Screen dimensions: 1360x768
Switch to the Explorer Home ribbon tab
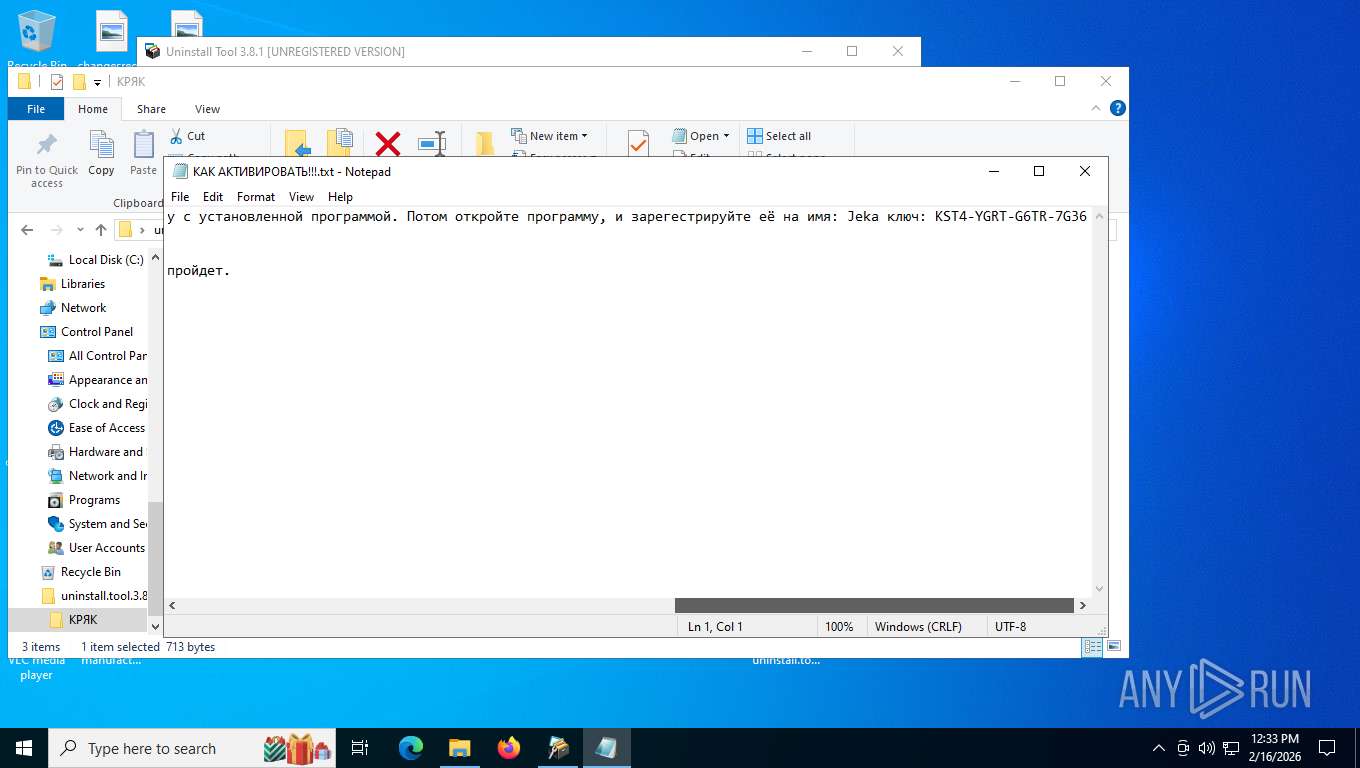pos(93,109)
